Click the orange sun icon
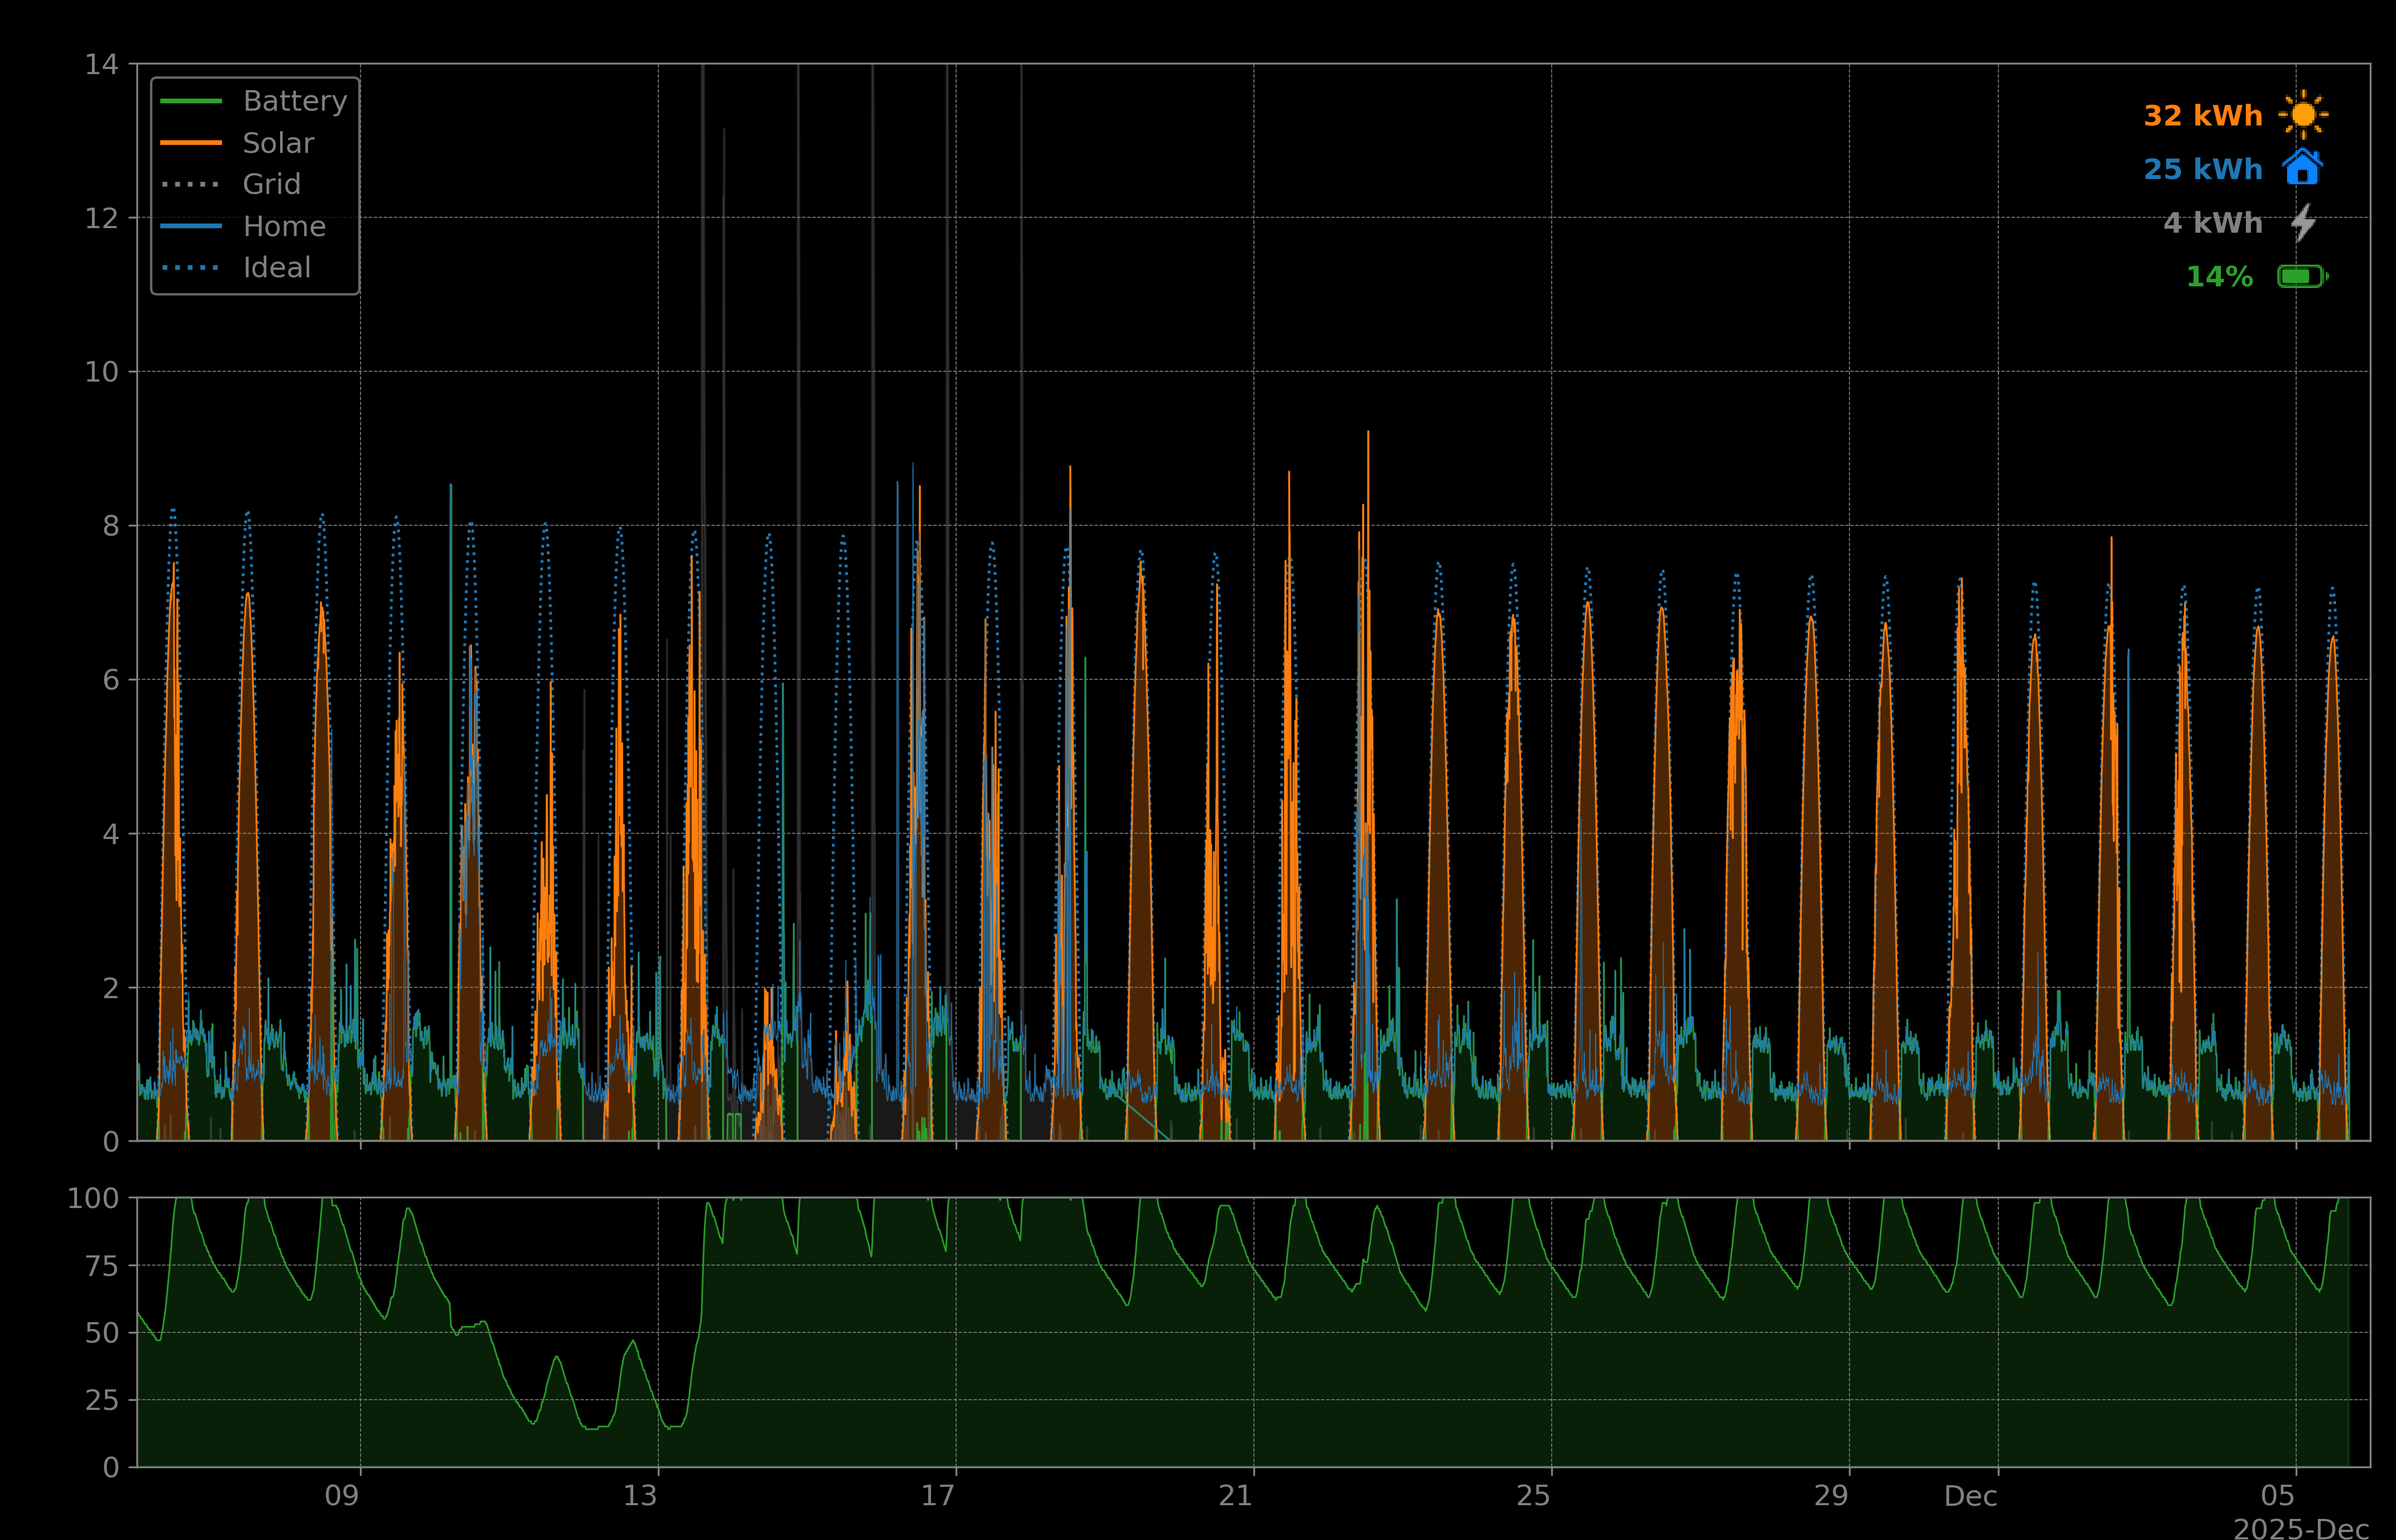 click(x=2303, y=115)
